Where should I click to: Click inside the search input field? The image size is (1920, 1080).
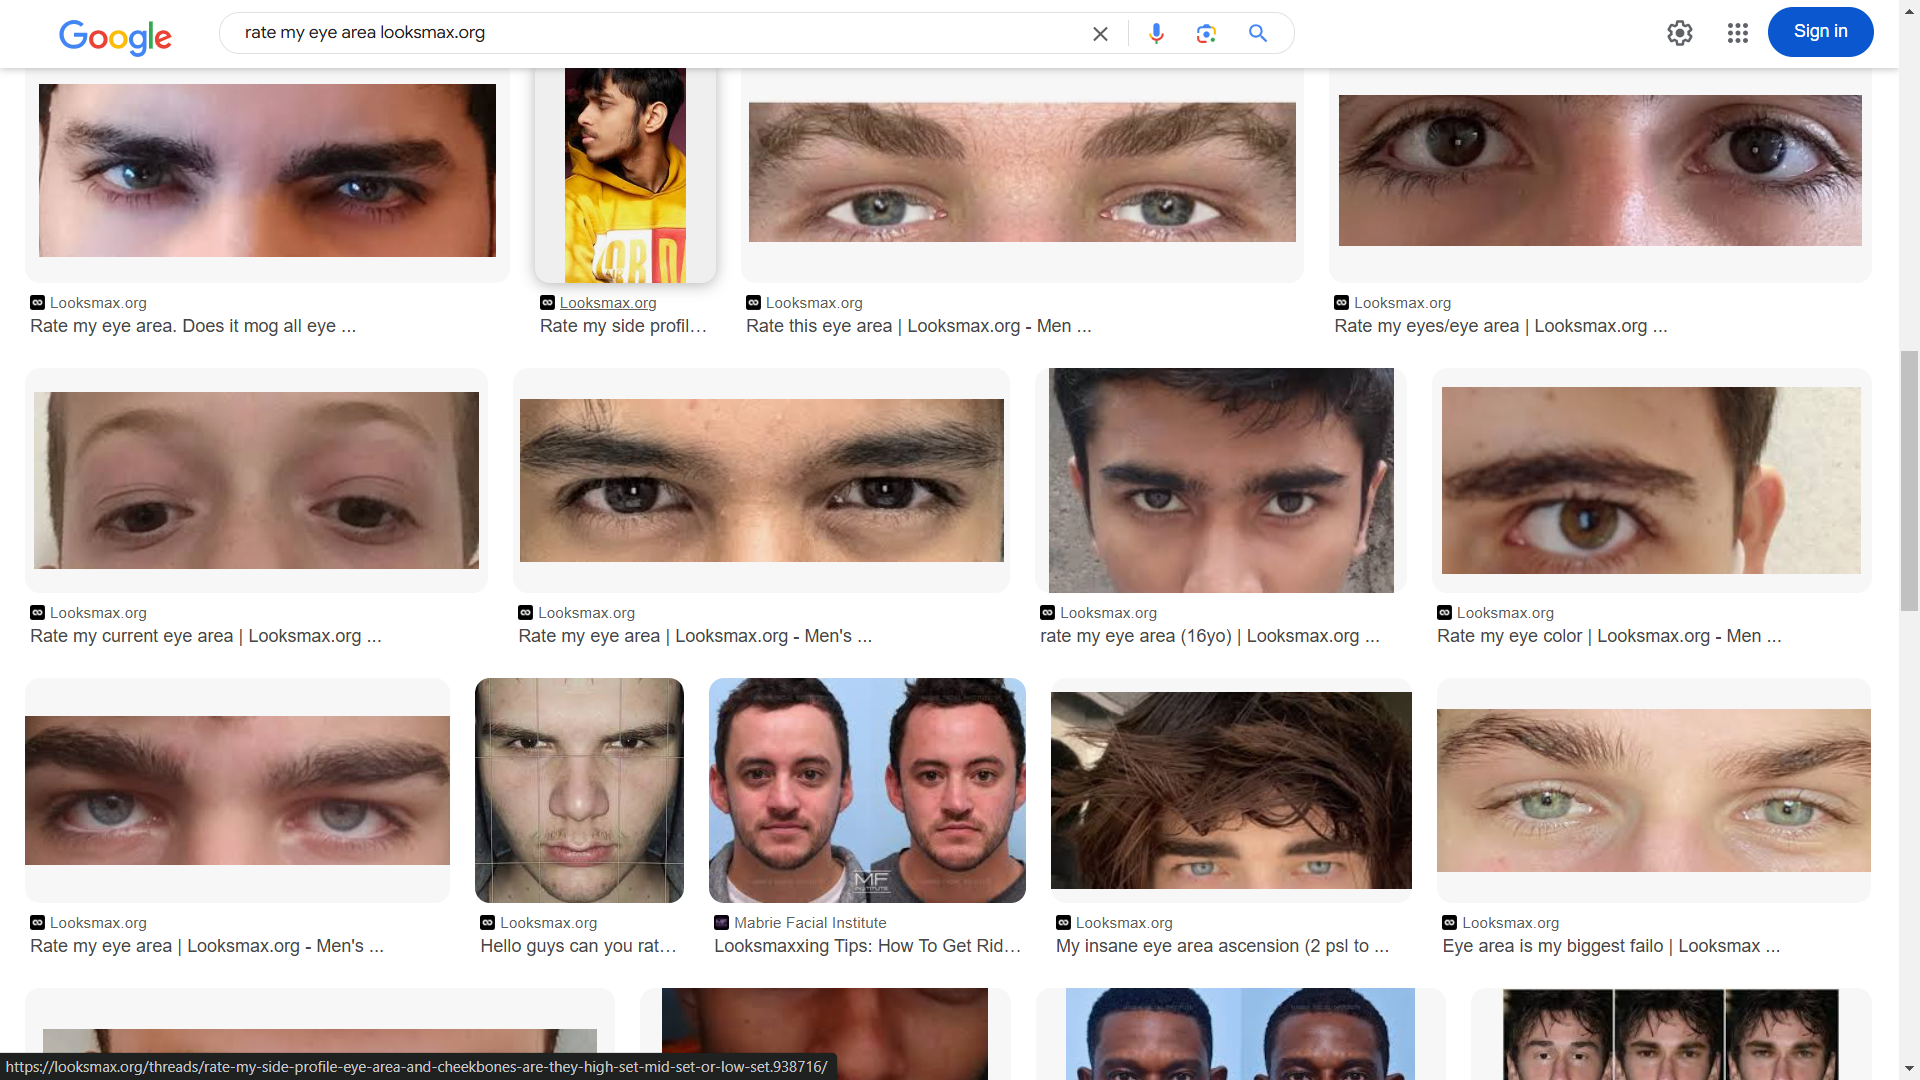650,33
